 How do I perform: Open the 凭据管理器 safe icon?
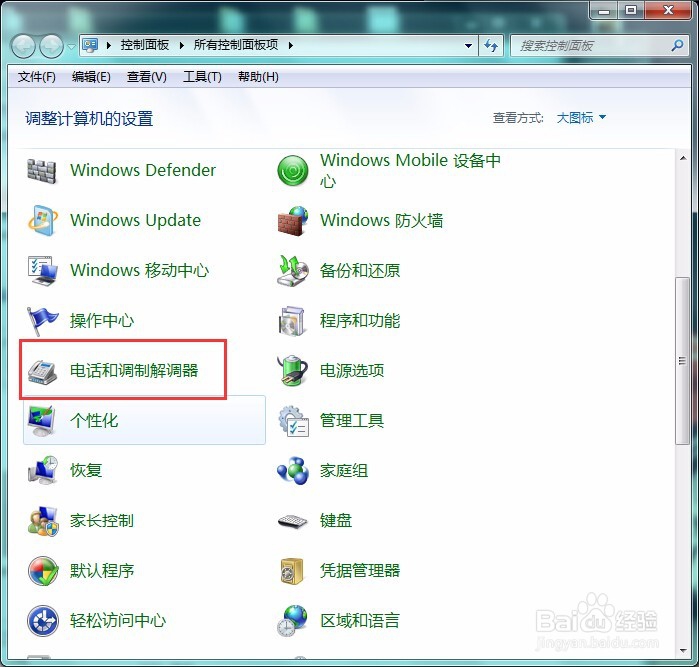[292, 571]
